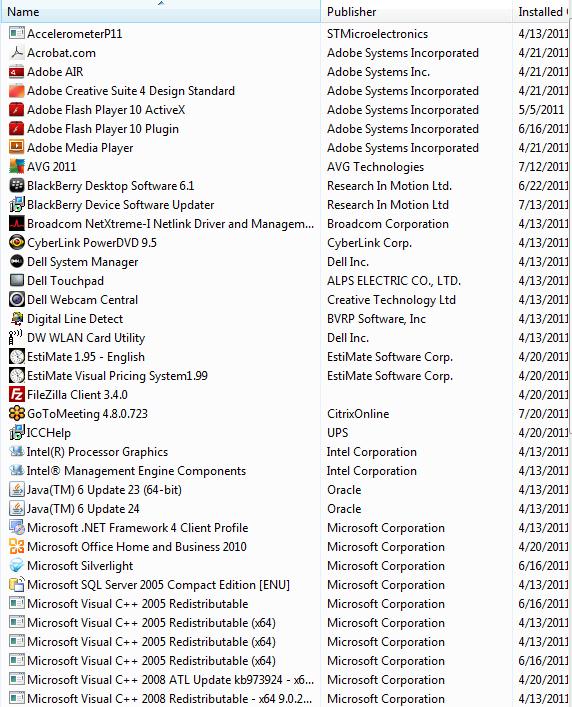The image size is (572, 707).
Task: Select Microsoft Visual C++ 2008 Redistributable x64 row
Action: pos(286,698)
